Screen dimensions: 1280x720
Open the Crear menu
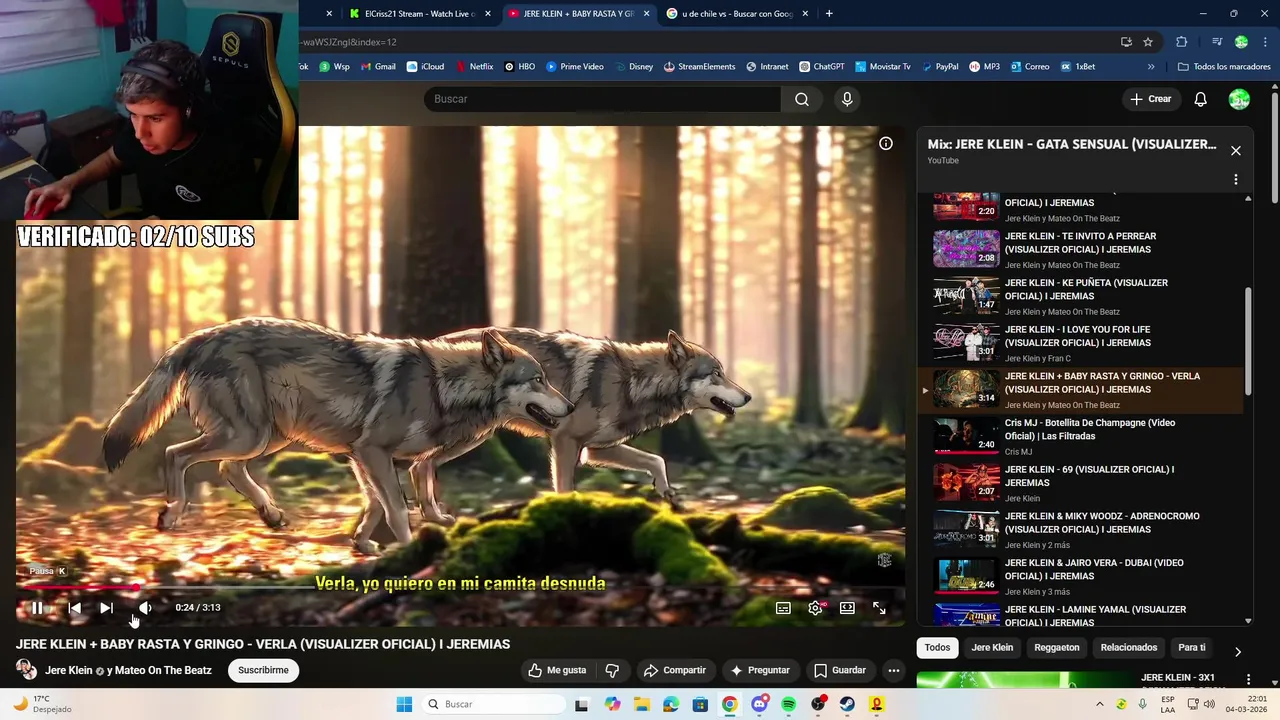click(1150, 99)
